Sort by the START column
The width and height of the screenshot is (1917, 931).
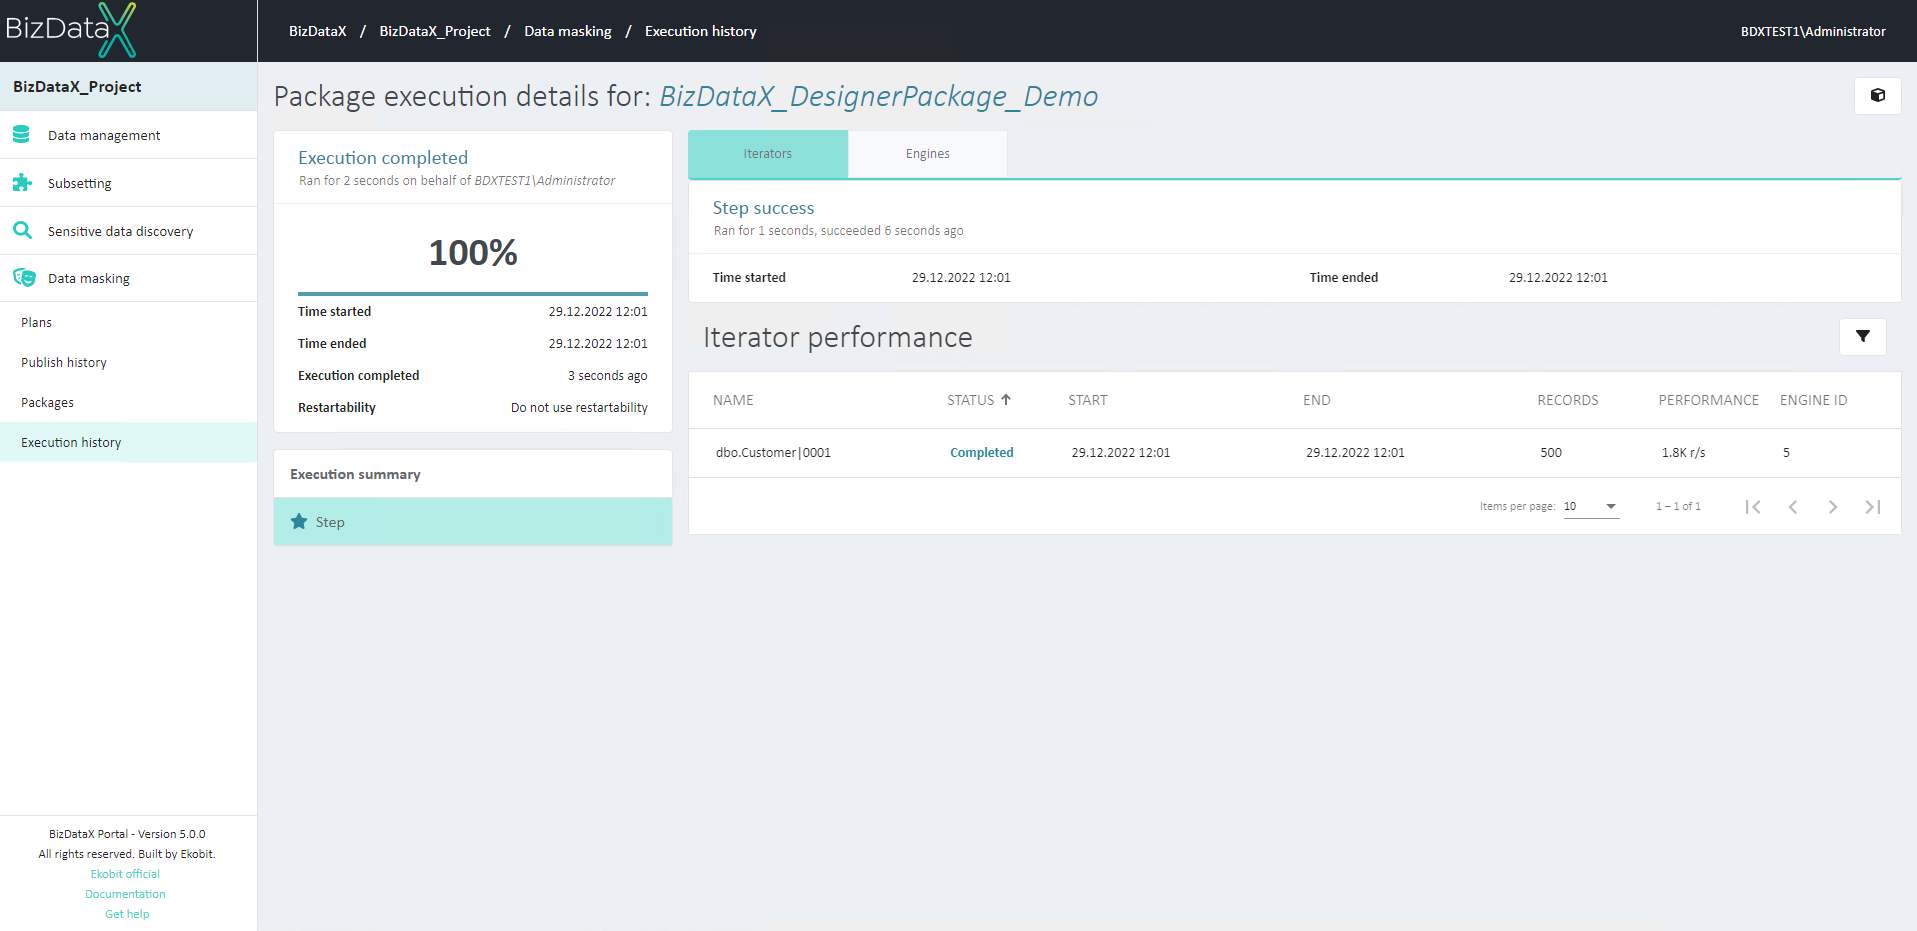pos(1088,400)
